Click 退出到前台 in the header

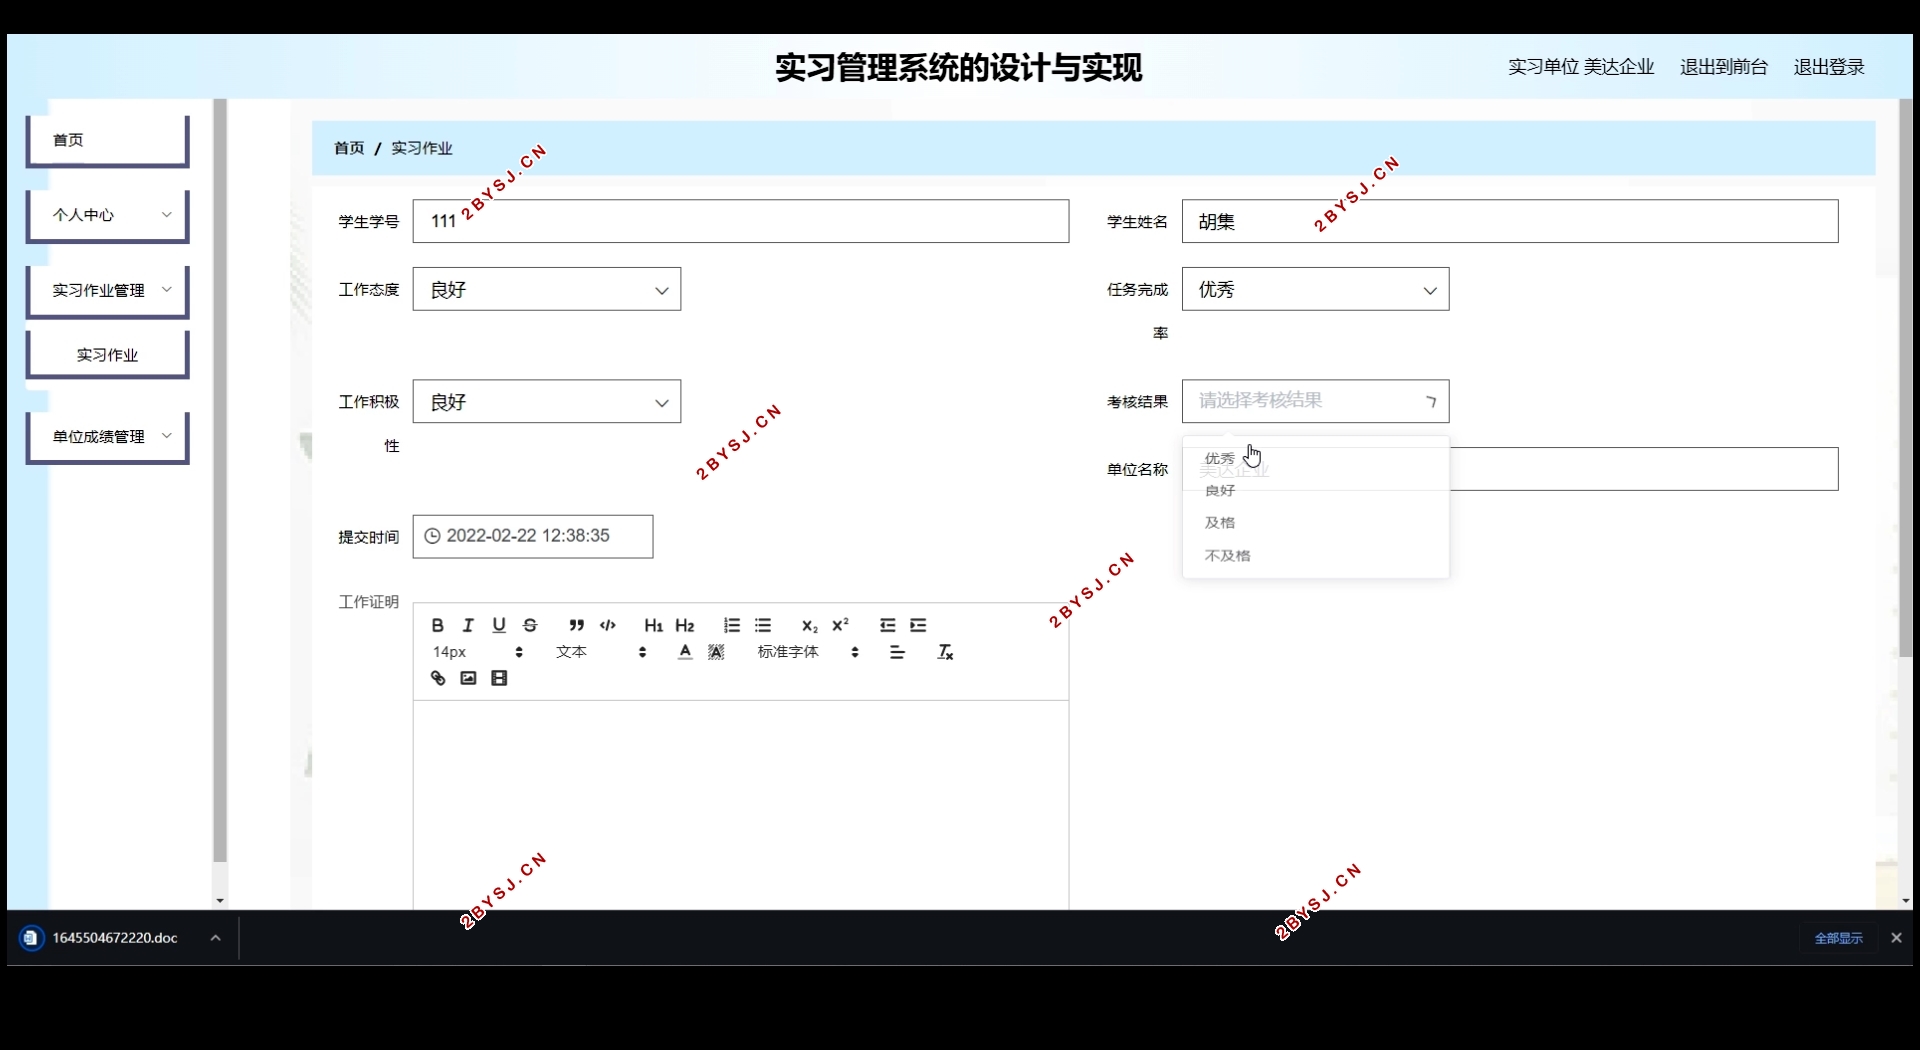[x=1724, y=67]
